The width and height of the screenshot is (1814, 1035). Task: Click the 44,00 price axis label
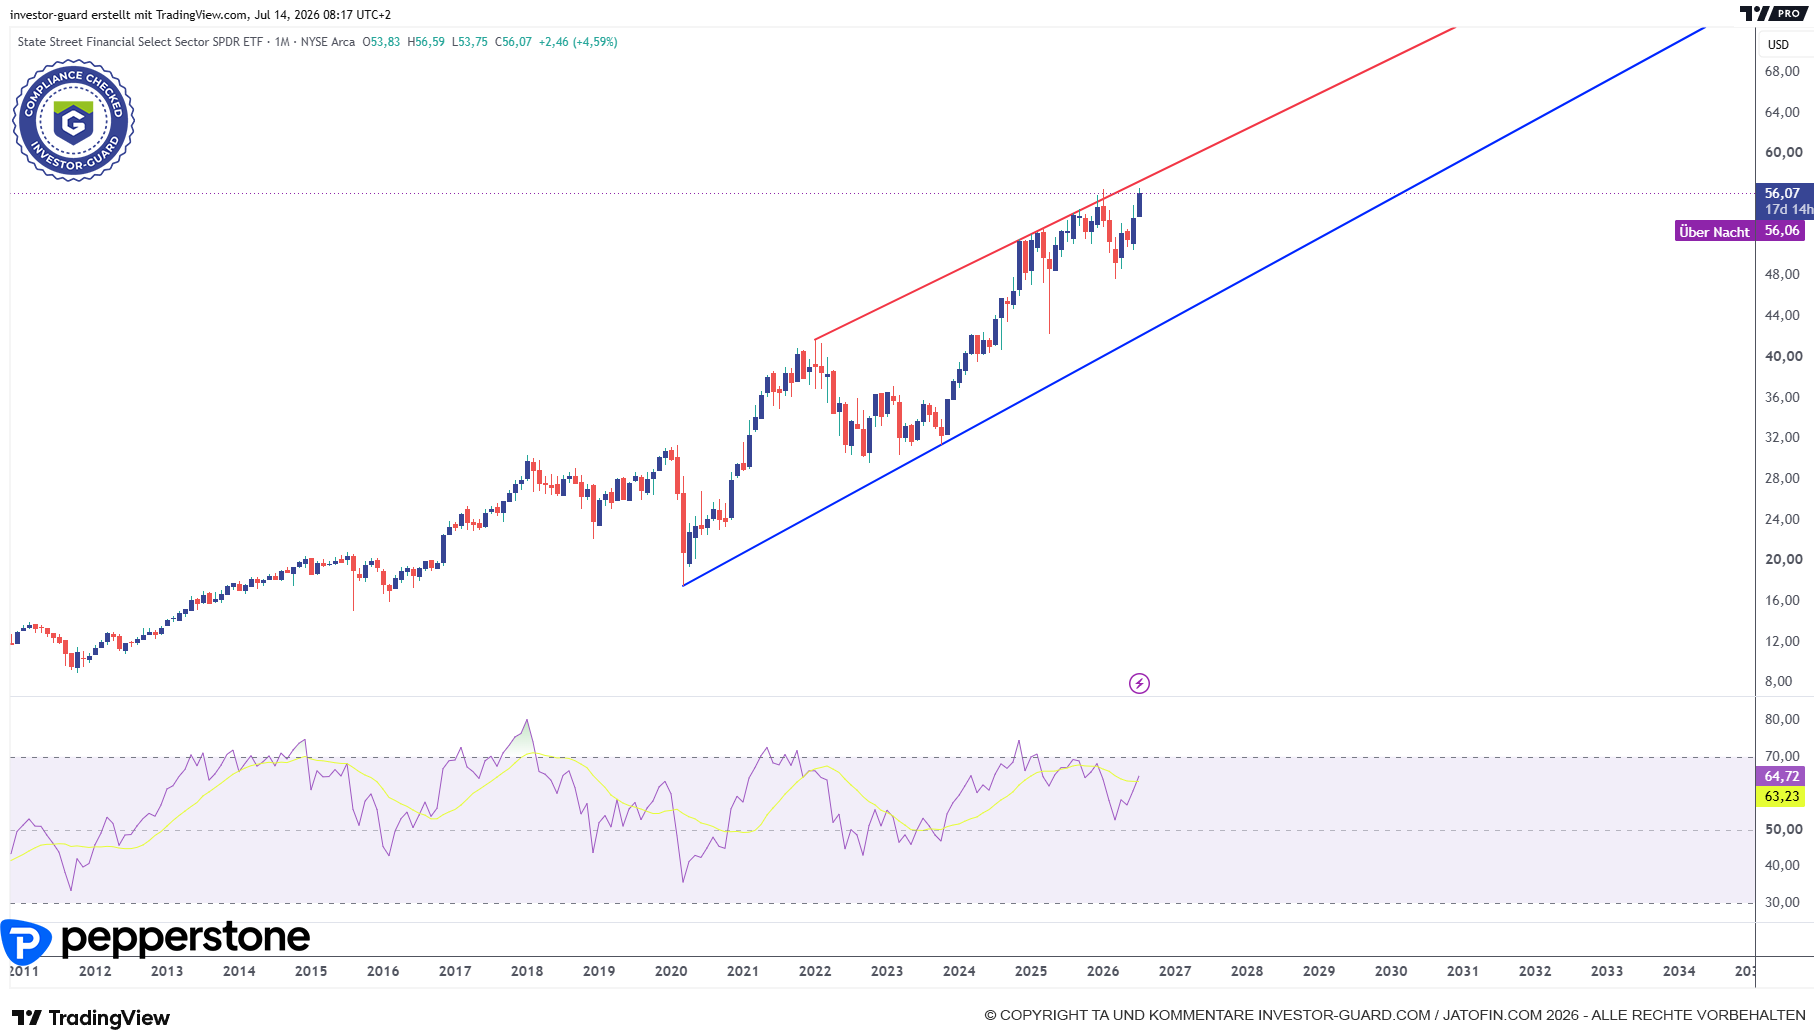tap(1782, 315)
